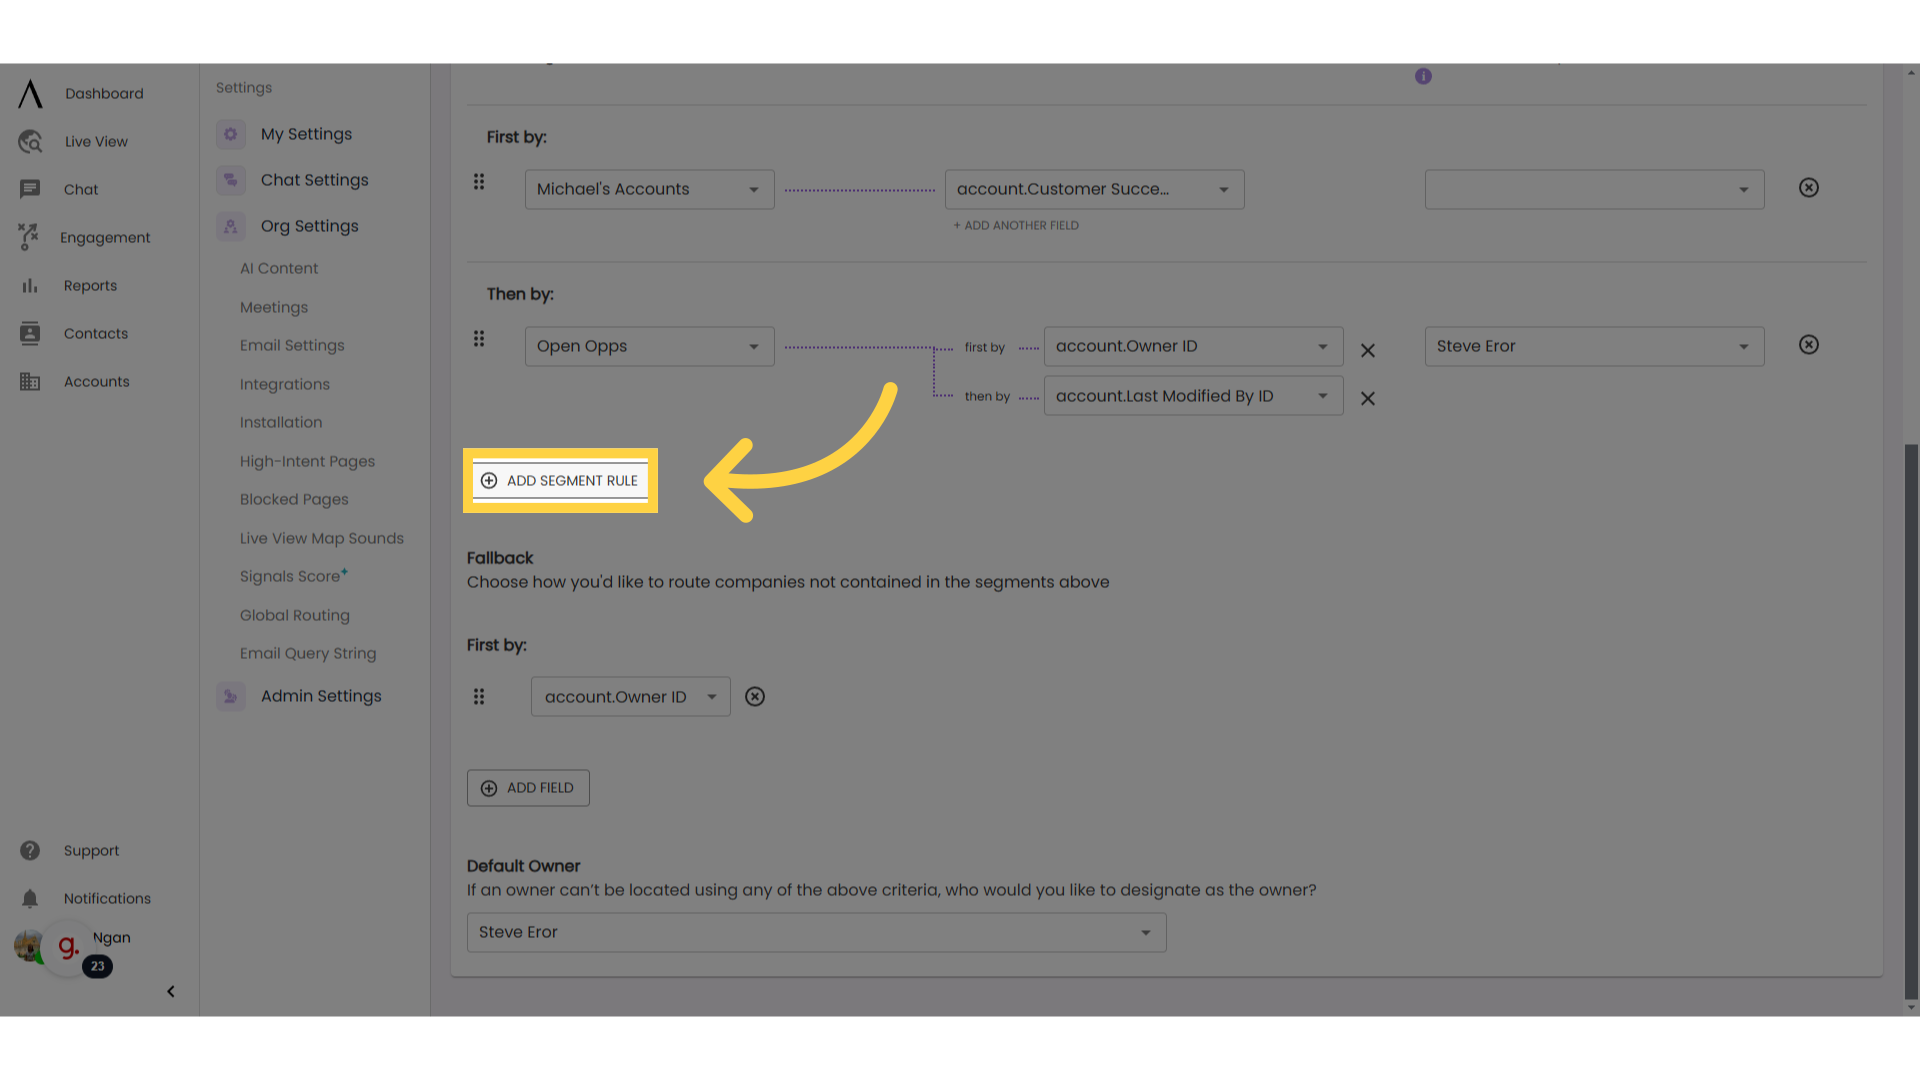Viewport: 1920px width, 1080px height.
Task: Click ADD FIELD button
Action: click(x=527, y=787)
